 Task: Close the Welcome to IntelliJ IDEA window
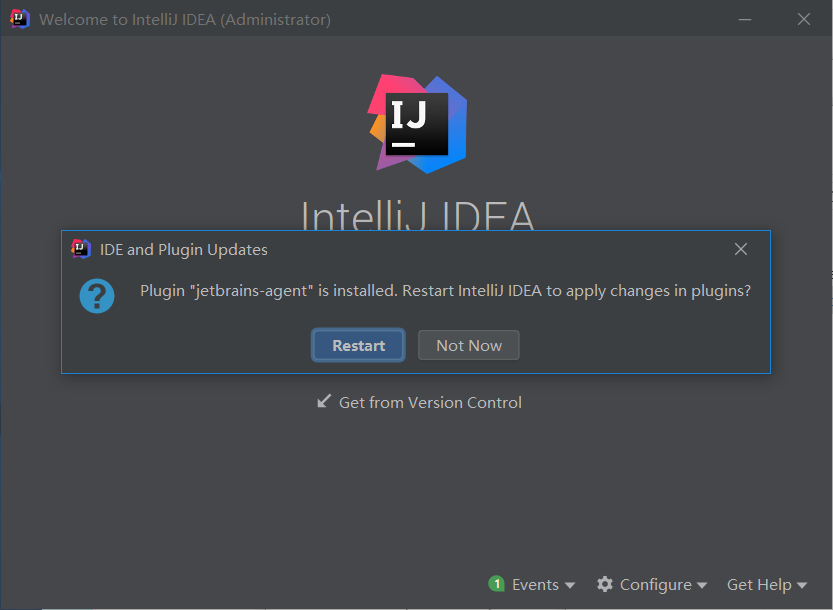pyautogui.click(x=804, y=19)
